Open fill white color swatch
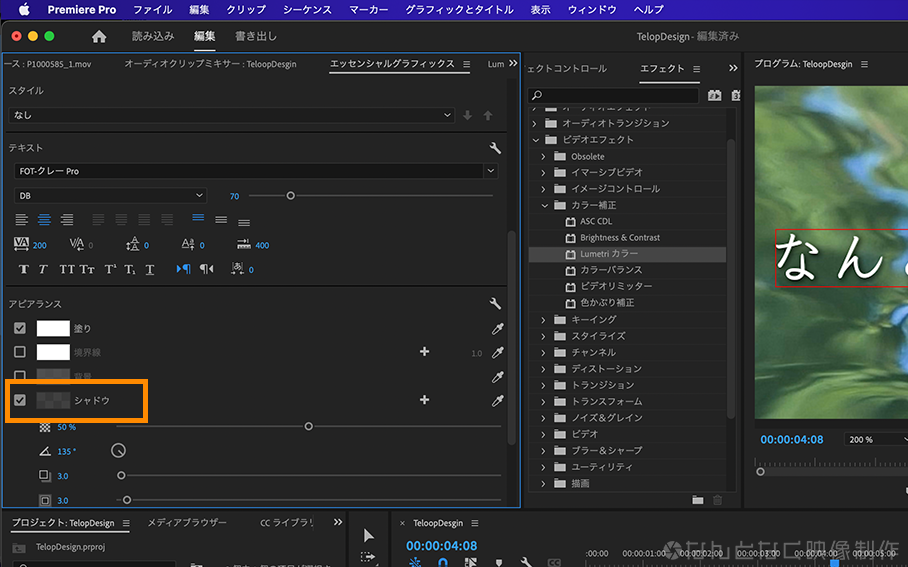Image resolution: width=908 pixels, height=567 pixels. click(x=53, y=328)
